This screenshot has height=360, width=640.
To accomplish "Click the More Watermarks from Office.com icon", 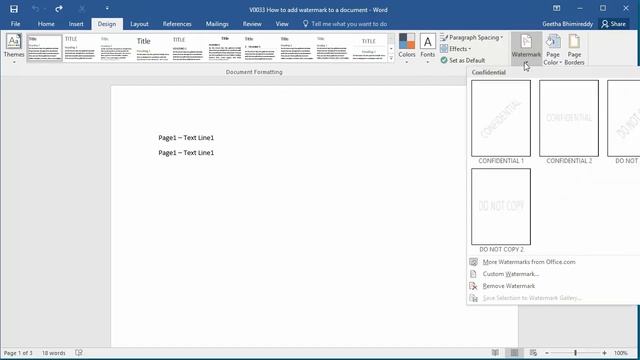I will [473, 262].
